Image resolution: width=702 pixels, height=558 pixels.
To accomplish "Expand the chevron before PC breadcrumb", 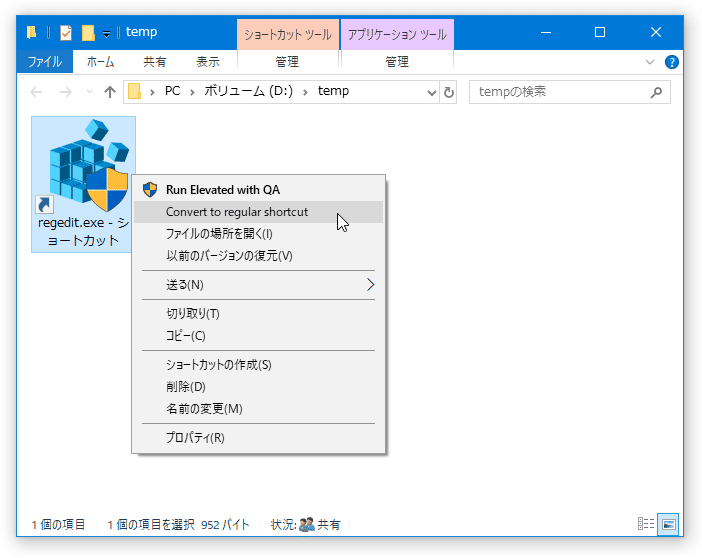I will 152,92.
